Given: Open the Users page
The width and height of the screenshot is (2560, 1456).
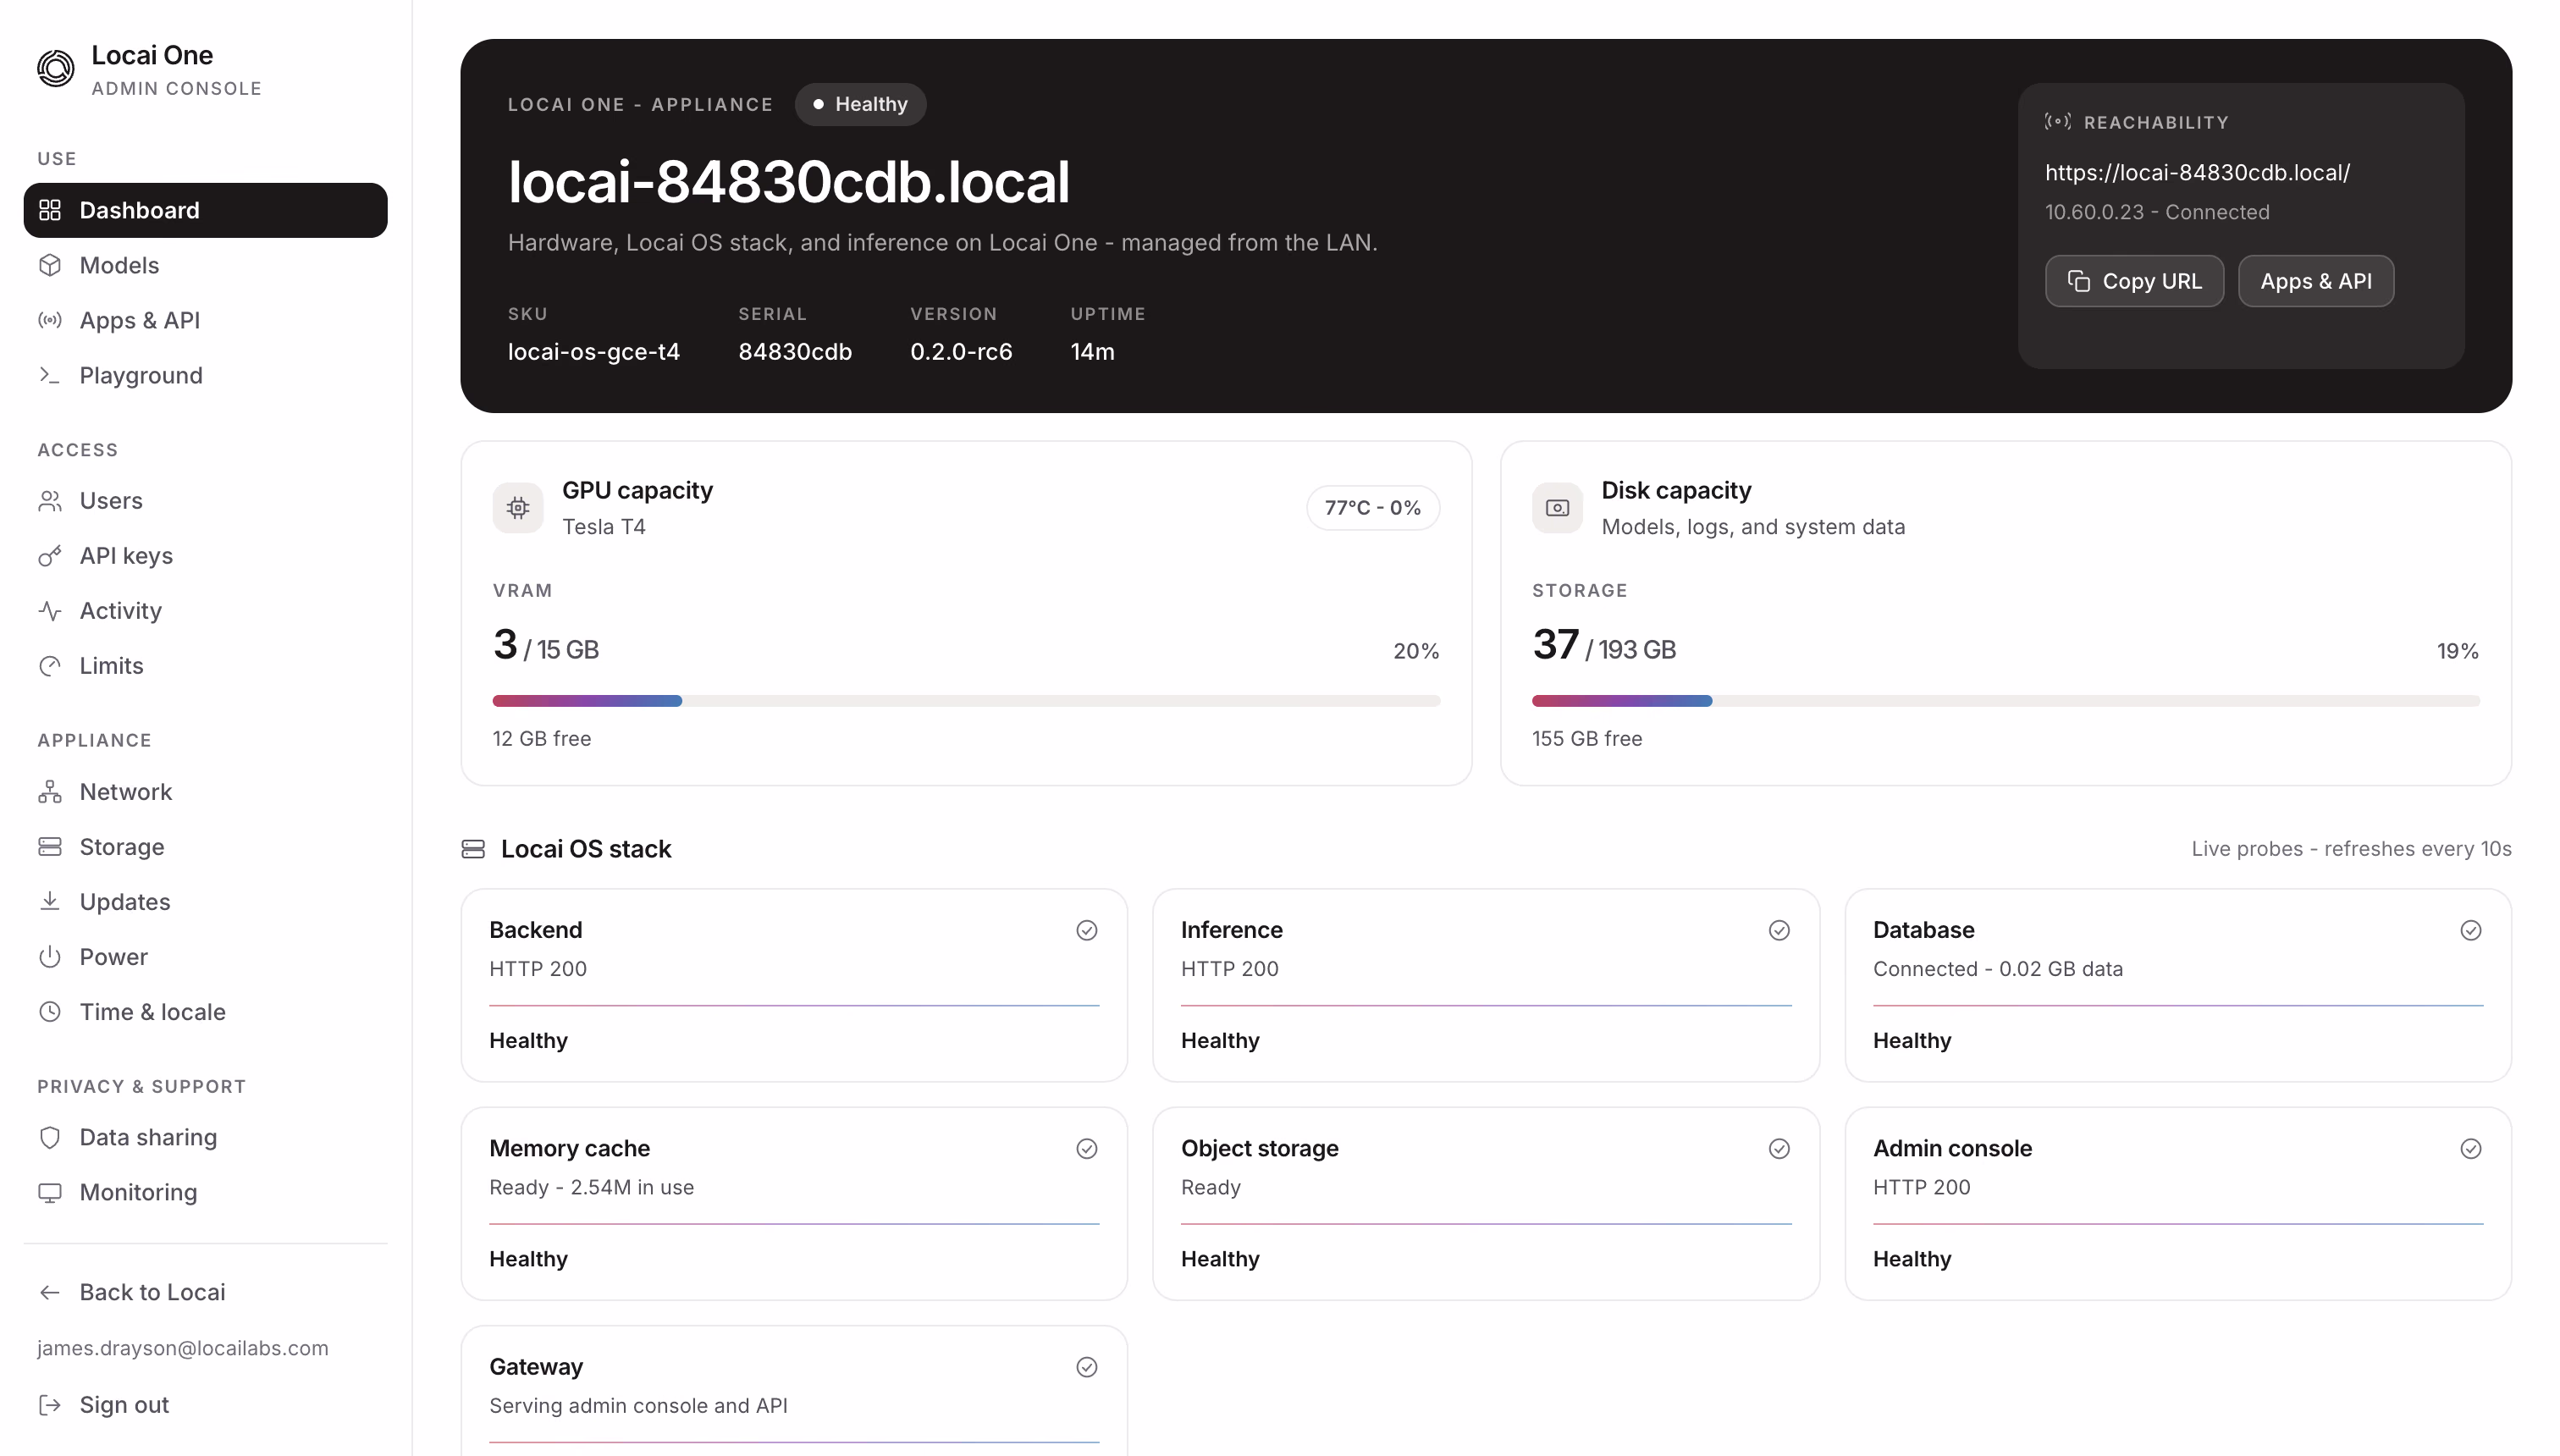Looking at the screenshot, I should tap(205, 500).
